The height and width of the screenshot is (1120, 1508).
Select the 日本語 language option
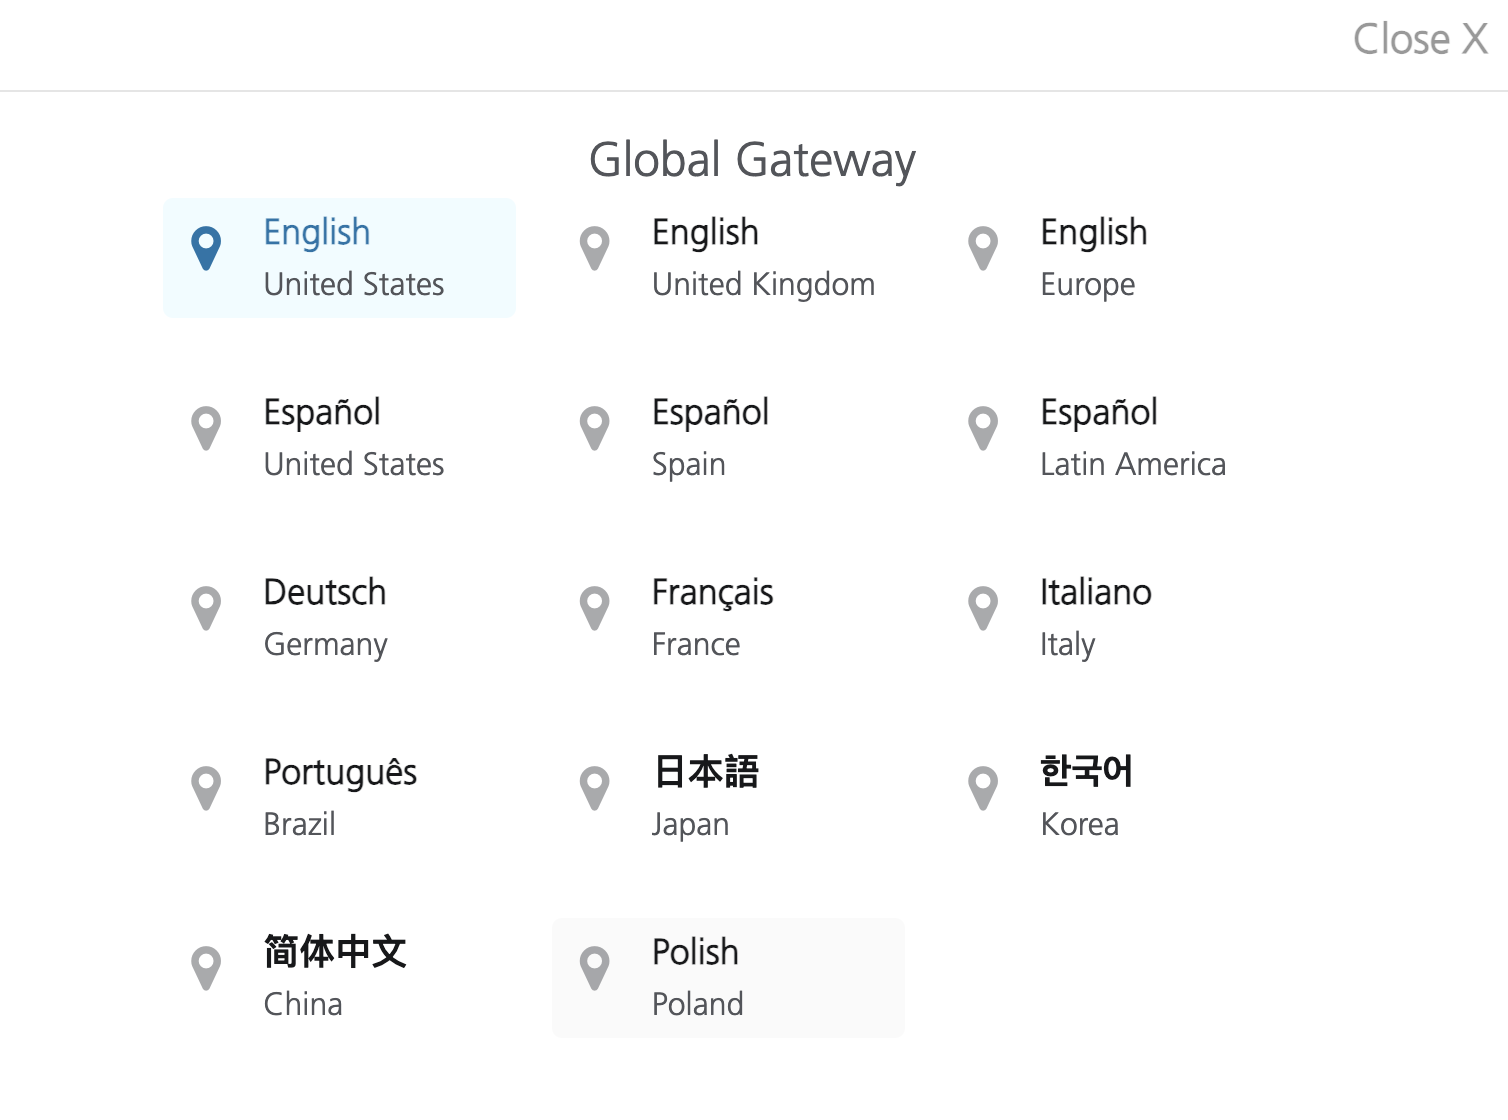tap(705, 772)
